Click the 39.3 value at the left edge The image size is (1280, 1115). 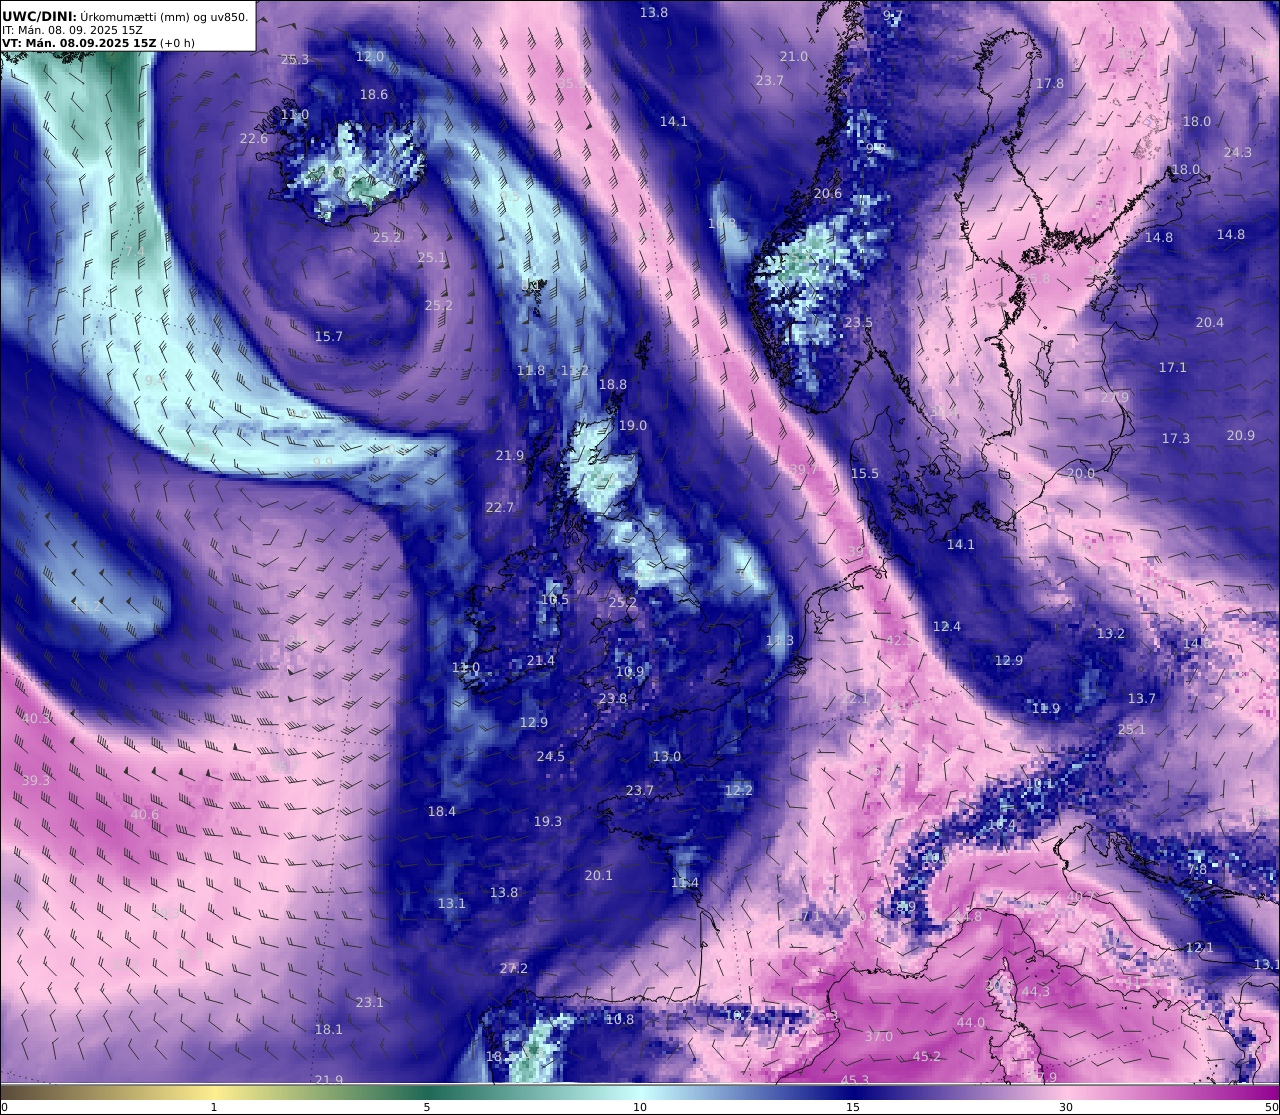click(36, 781)
